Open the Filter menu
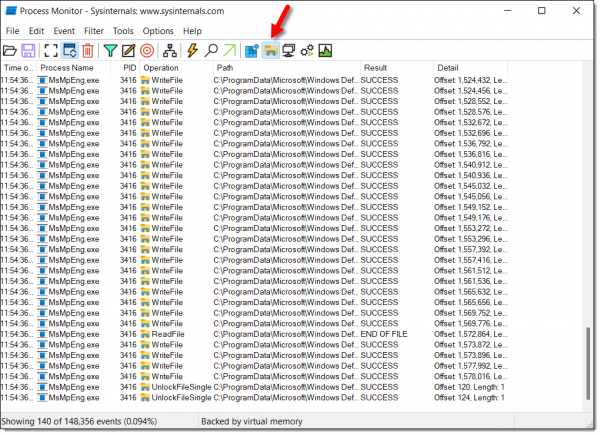 [x=94, y=31]
